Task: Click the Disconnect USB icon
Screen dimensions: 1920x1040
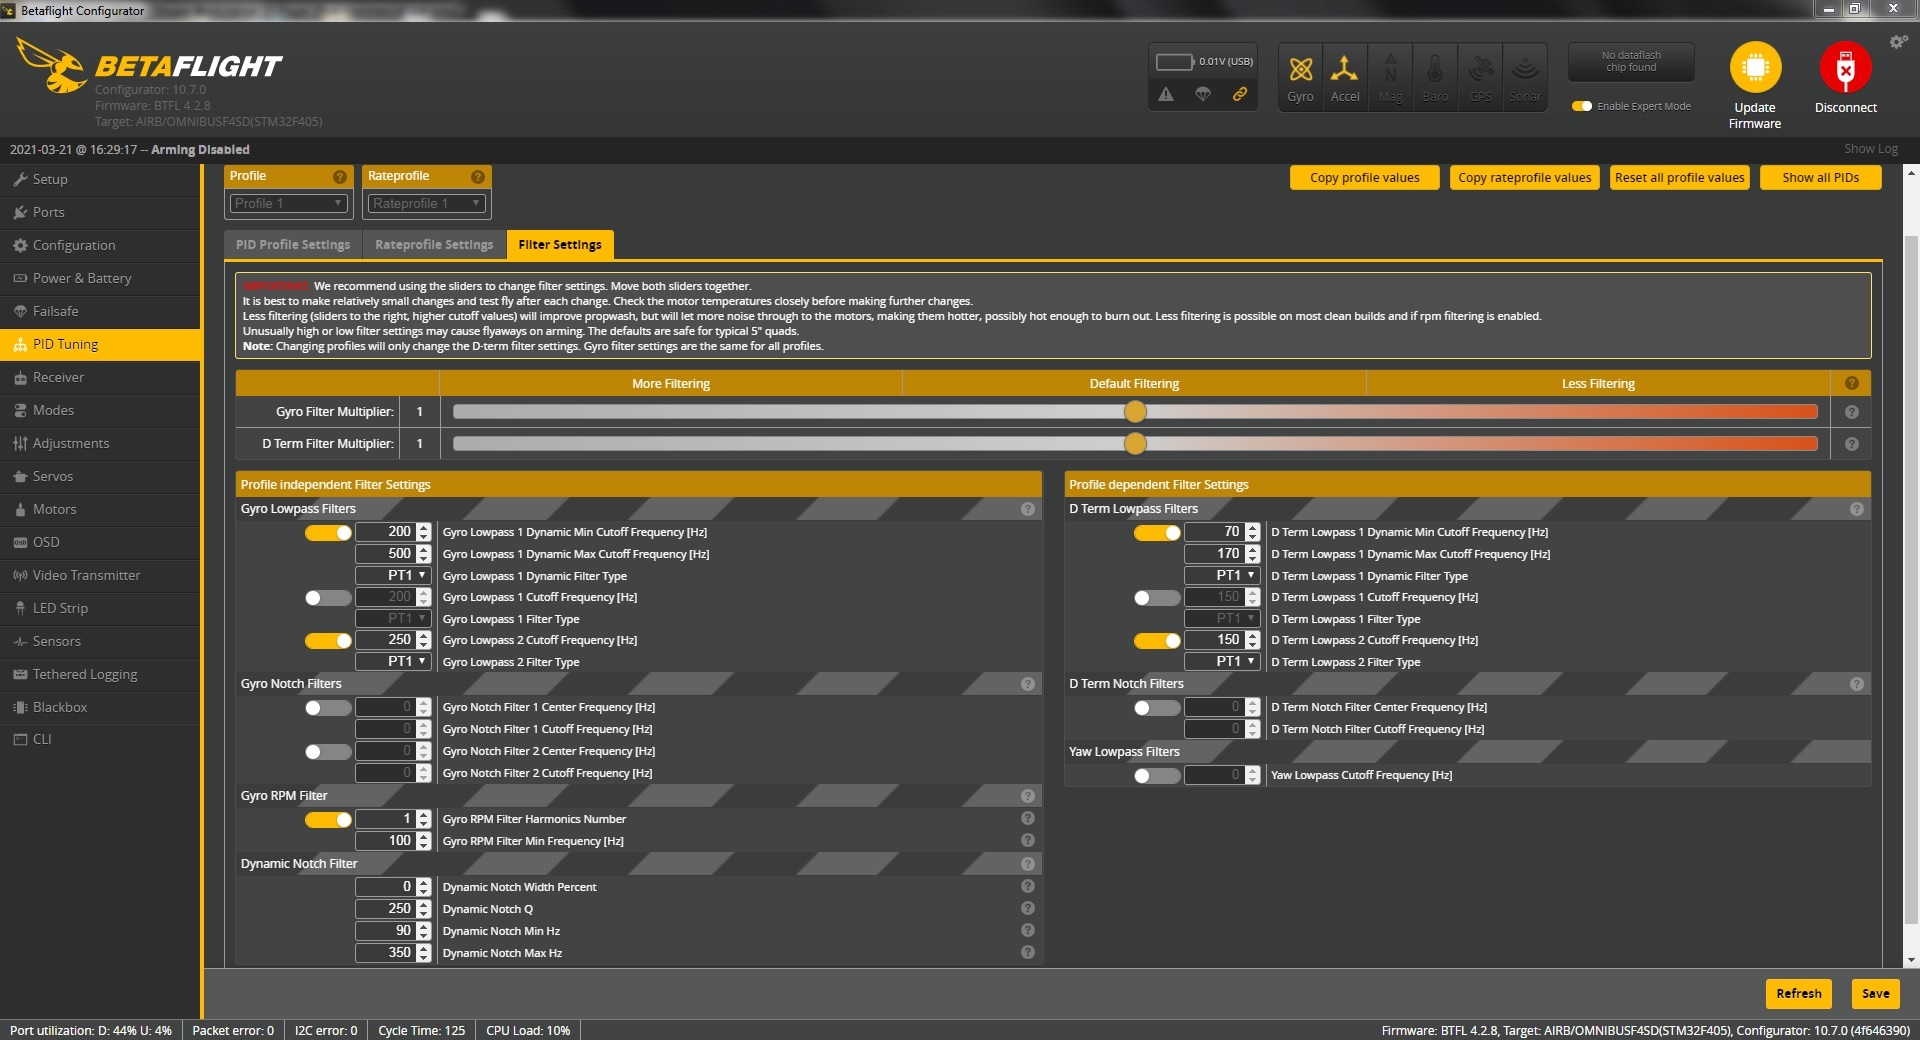Action: point(1845,67)
